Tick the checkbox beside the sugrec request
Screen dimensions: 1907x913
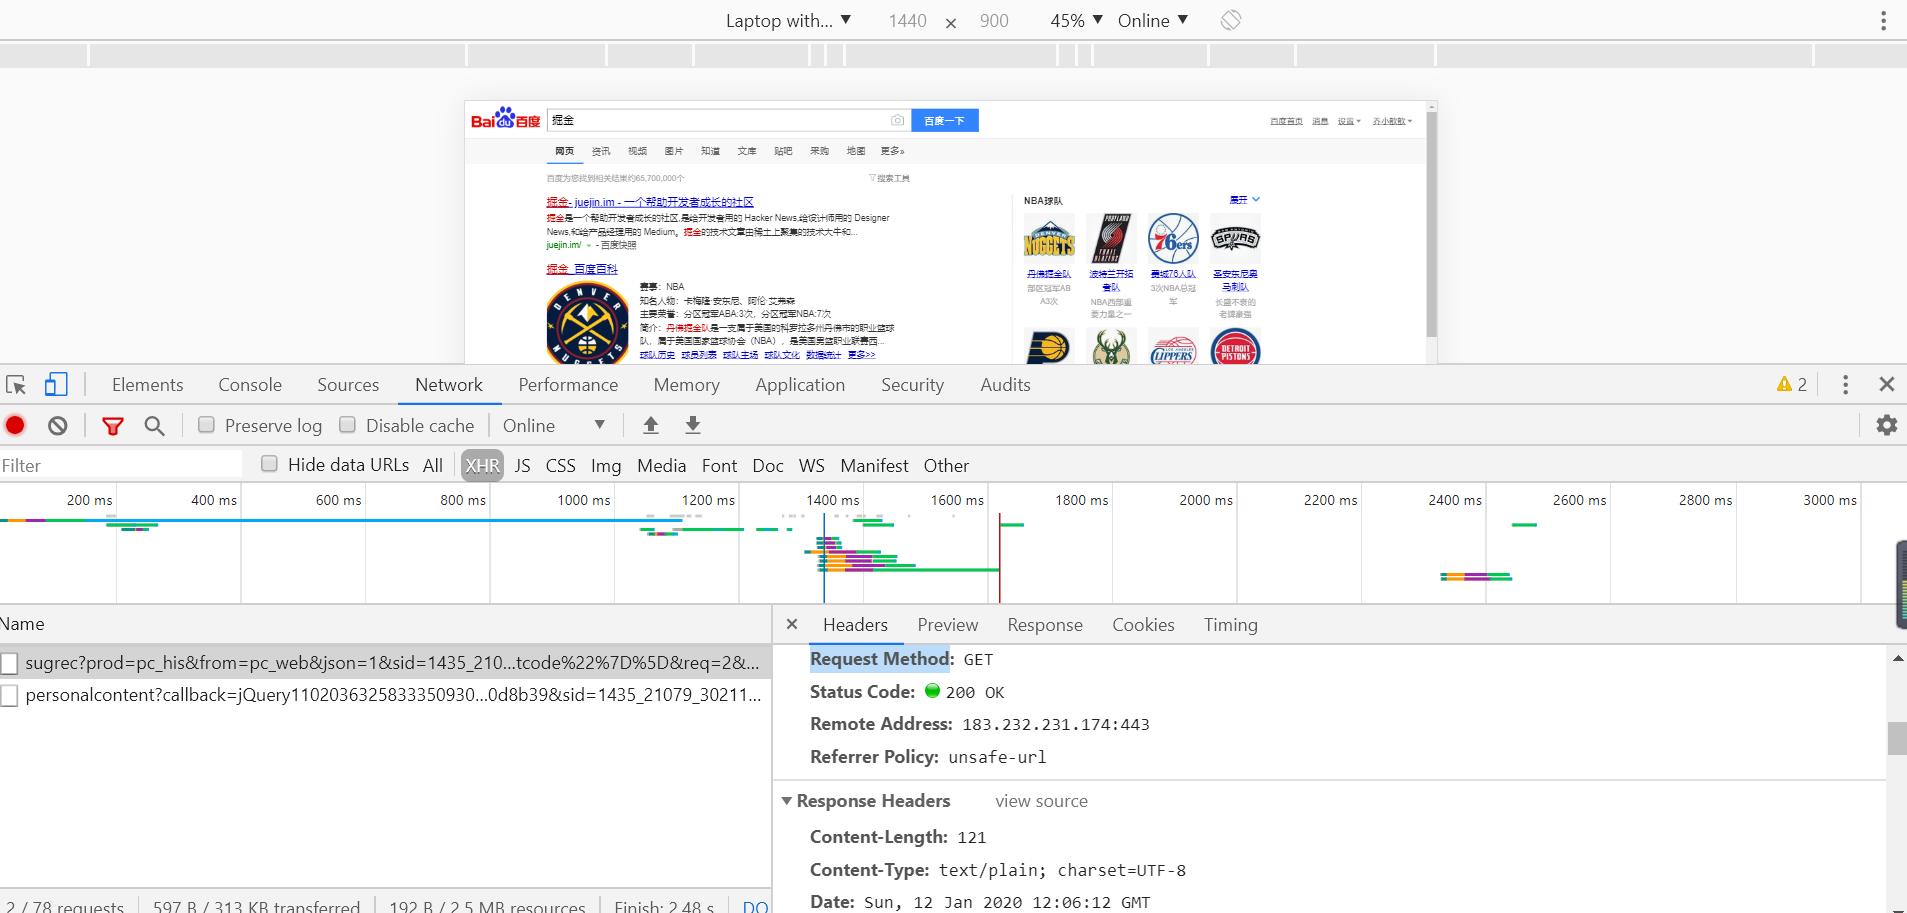(10, 663)
